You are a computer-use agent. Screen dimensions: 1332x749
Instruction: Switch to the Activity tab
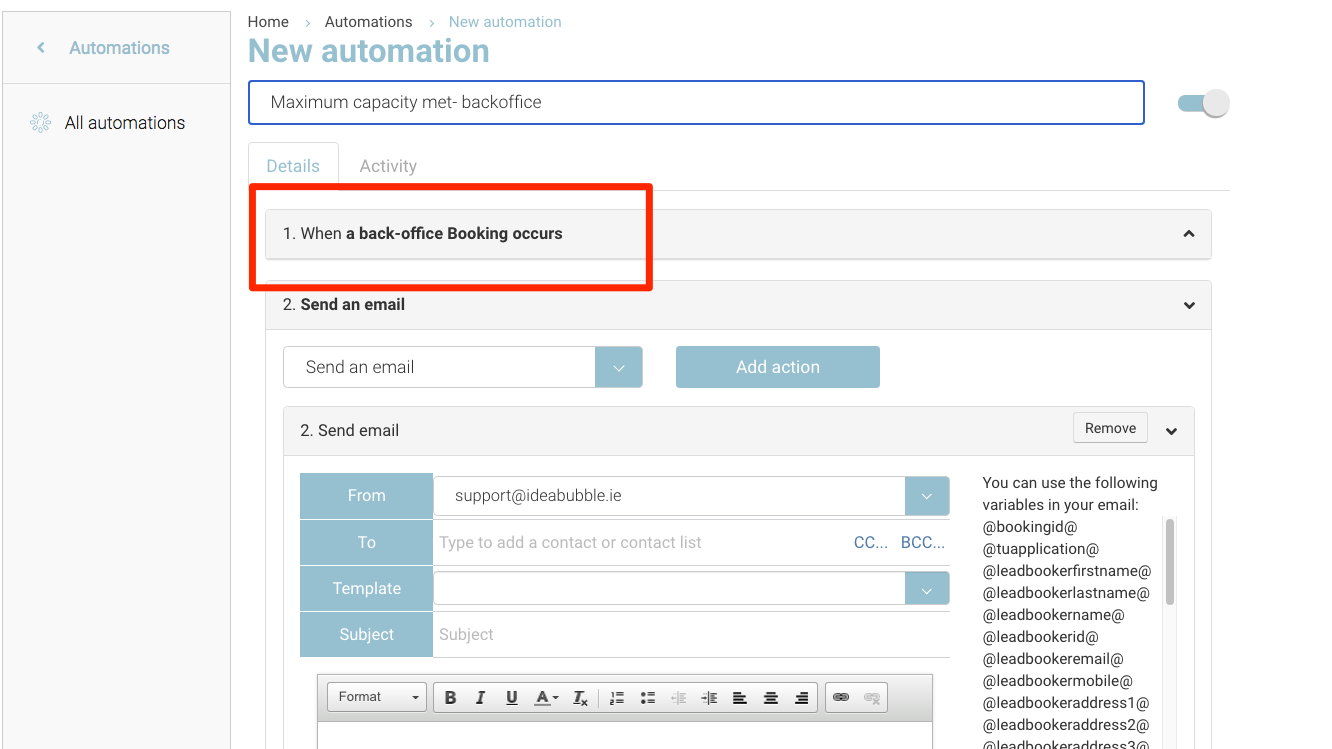pos(388,166)
